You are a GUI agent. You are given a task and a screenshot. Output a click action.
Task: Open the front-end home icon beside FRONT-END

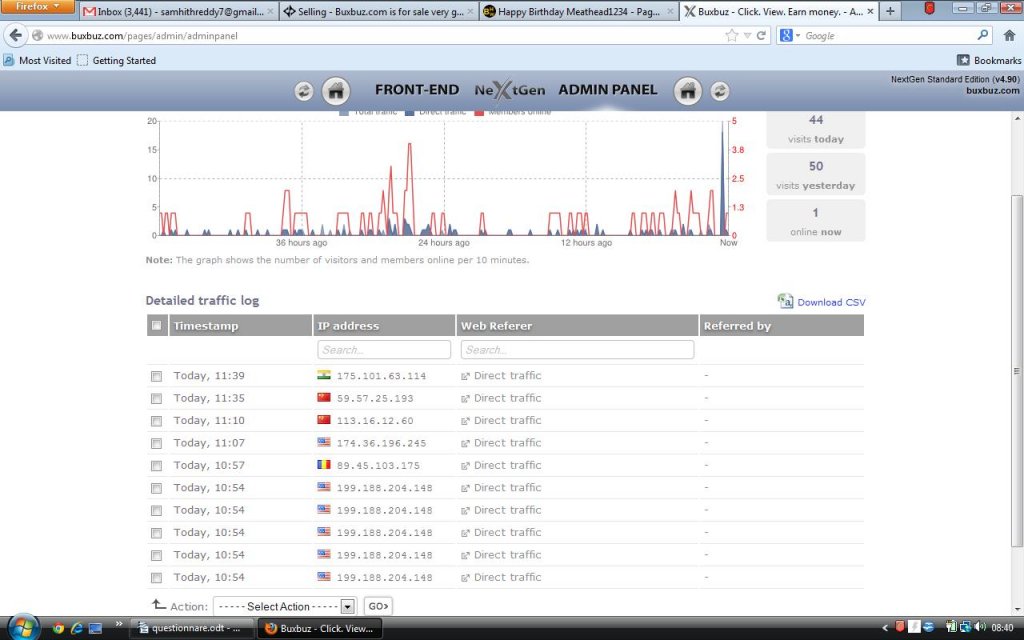(x=336, y=91)
